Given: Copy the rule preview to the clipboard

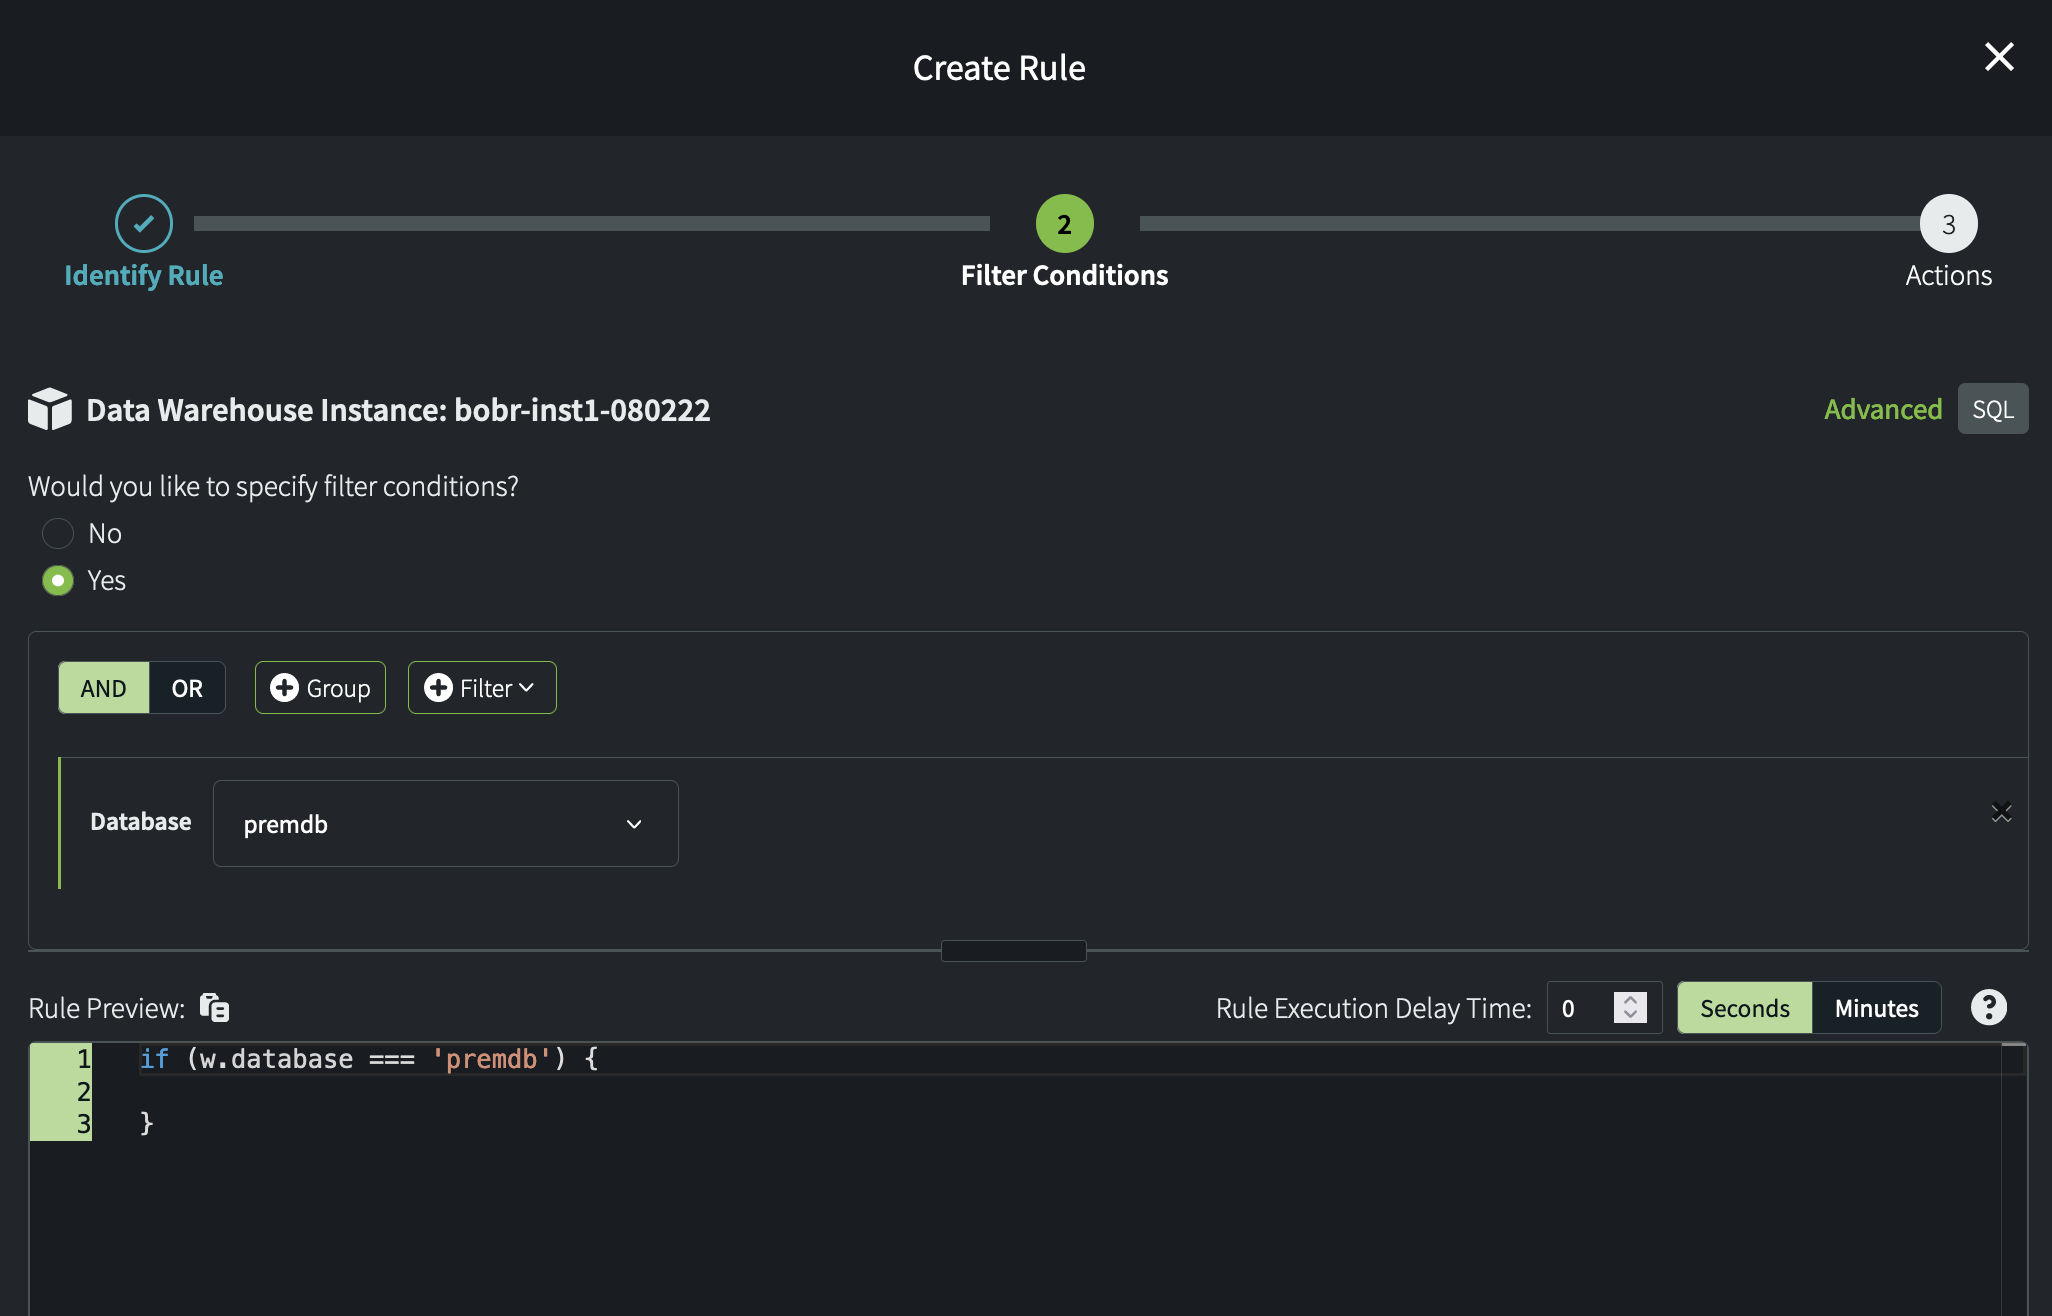Looking at the screenshot, I should pyautogui.click(x=214, y=1007).
